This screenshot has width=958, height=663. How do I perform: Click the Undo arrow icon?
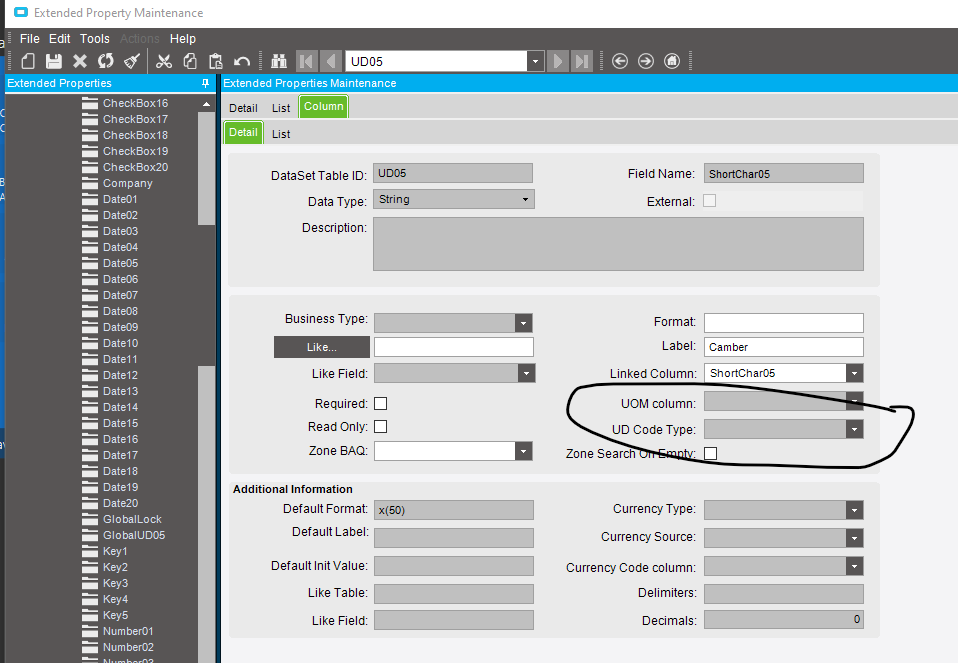point(242,61)
